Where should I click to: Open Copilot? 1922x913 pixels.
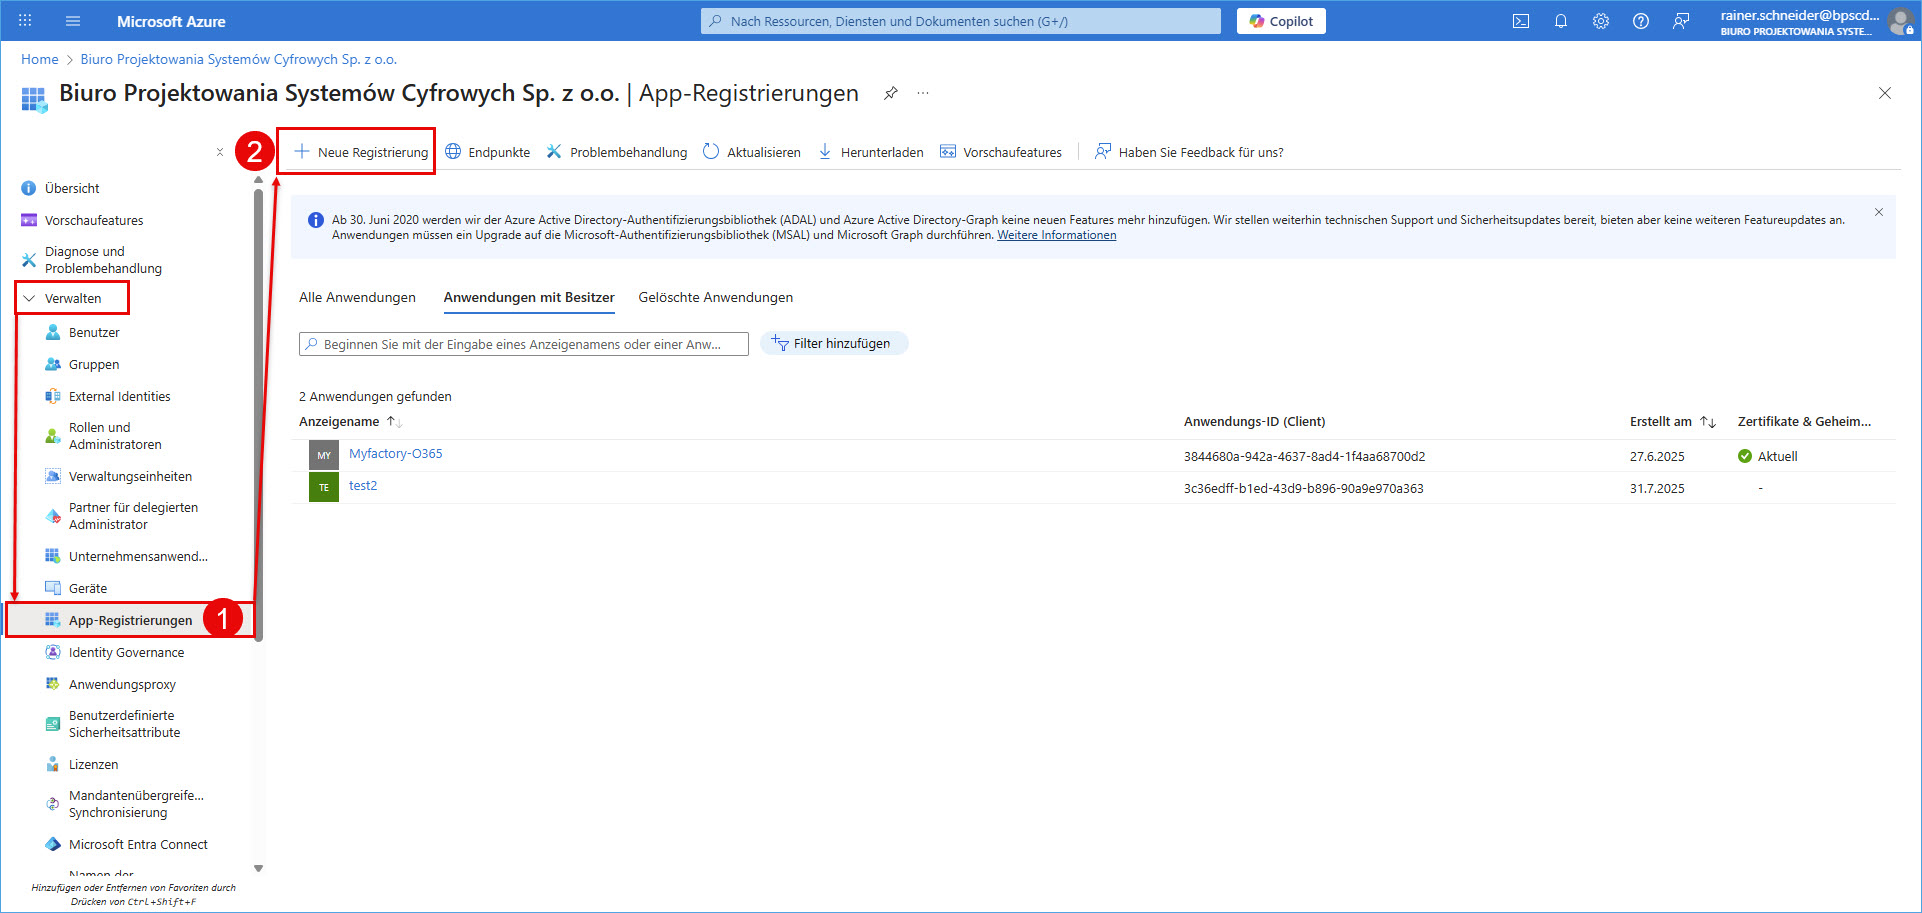point(1281,21)
